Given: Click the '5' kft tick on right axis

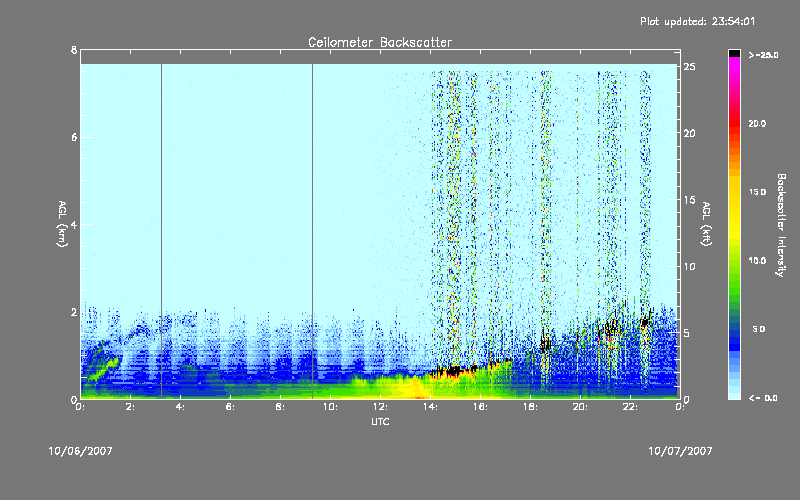Looking at the screenshot, I should pyautogui.click(x=687, y=333).
